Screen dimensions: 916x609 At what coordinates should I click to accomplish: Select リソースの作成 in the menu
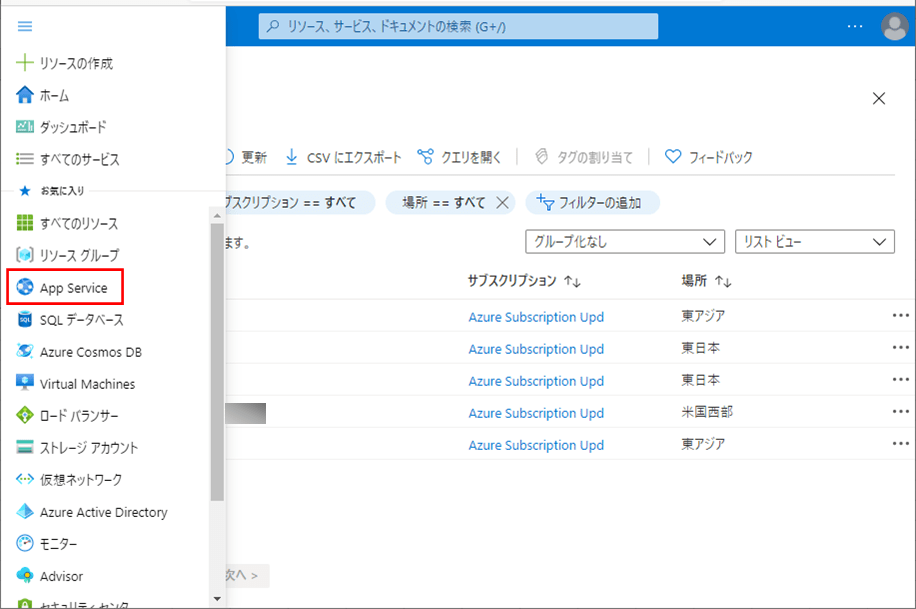pos(76,63)
